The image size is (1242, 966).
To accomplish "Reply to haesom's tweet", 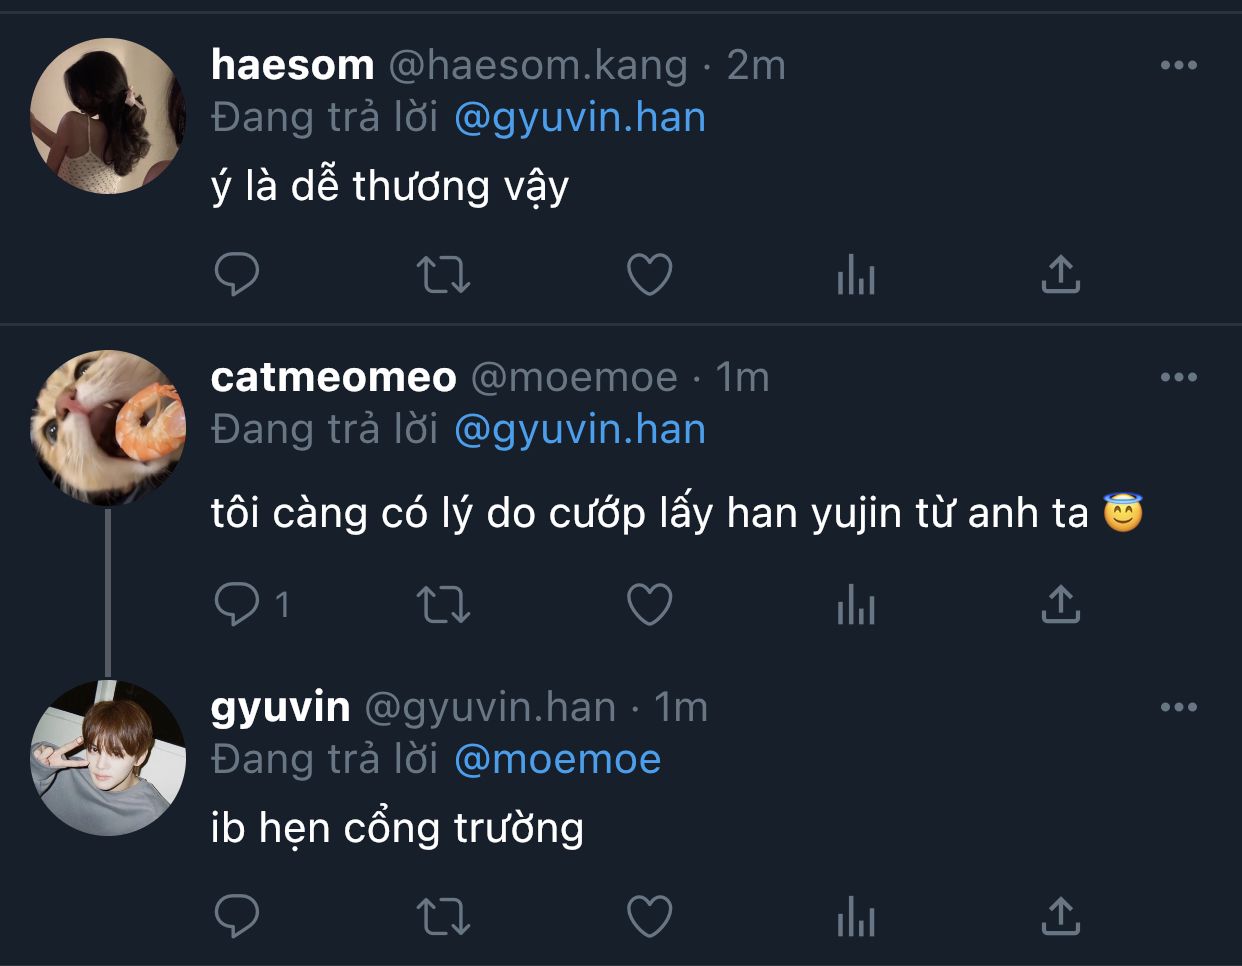I will click(237, 274).
